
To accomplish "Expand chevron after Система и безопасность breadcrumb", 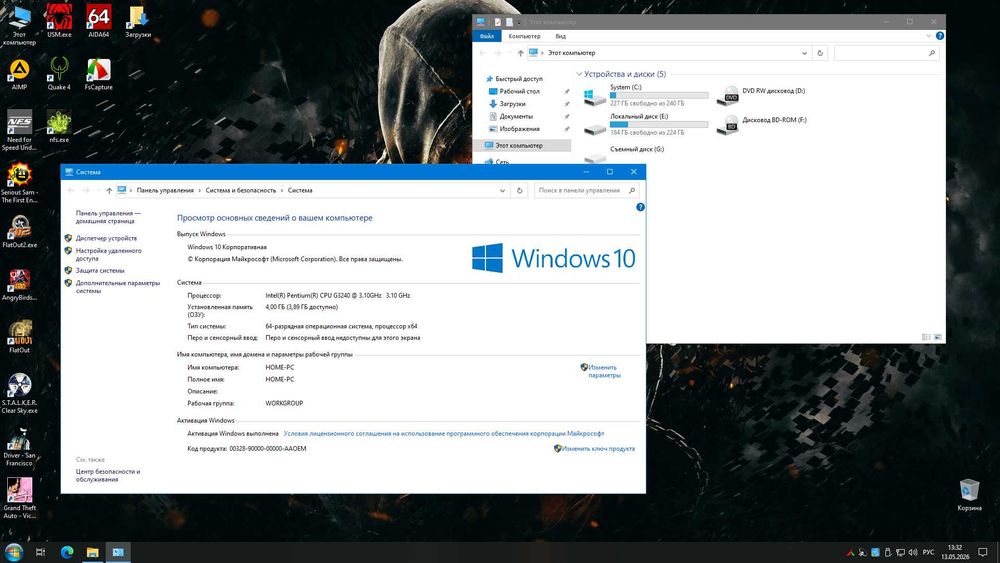I will coord(281,190).
